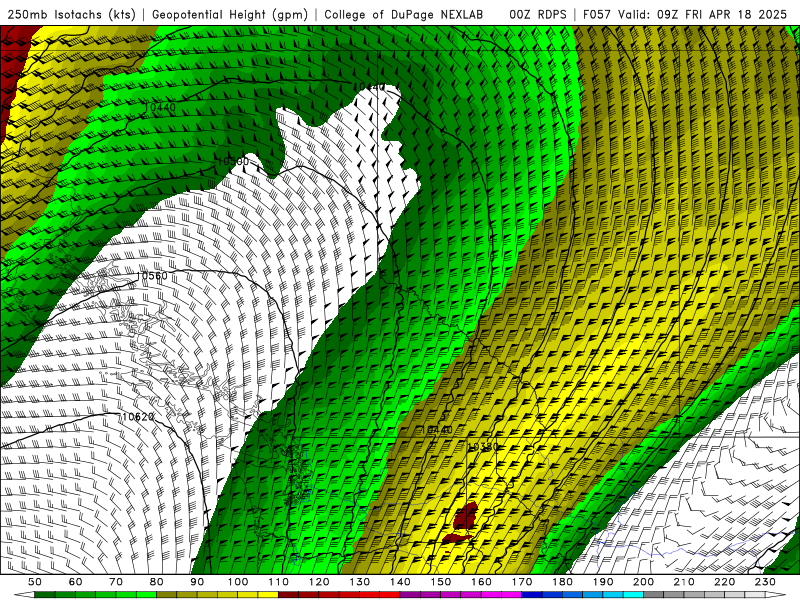Click the '160' value on the color scale

click(481, 582)
